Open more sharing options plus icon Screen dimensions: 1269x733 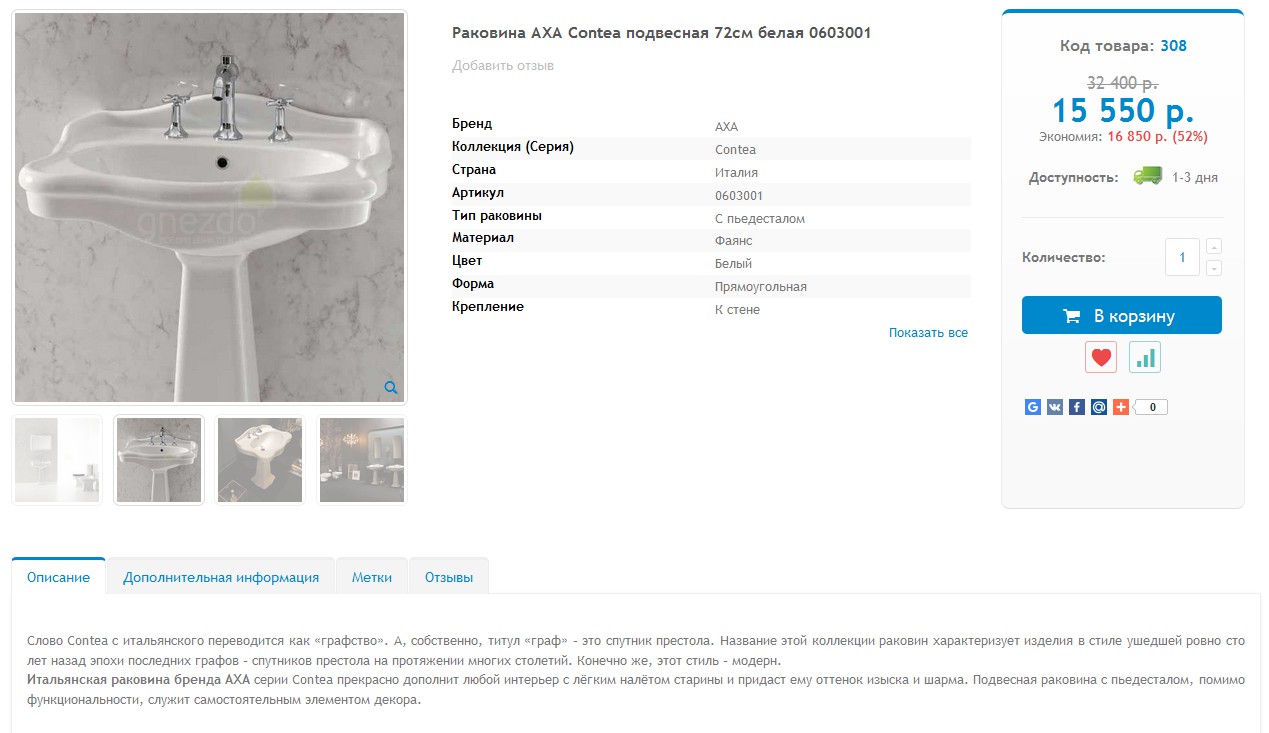(x=1121, y=407)
